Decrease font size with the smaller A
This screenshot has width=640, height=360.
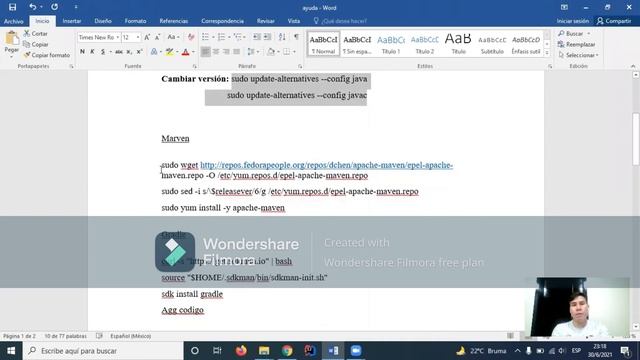pos(158,37)
